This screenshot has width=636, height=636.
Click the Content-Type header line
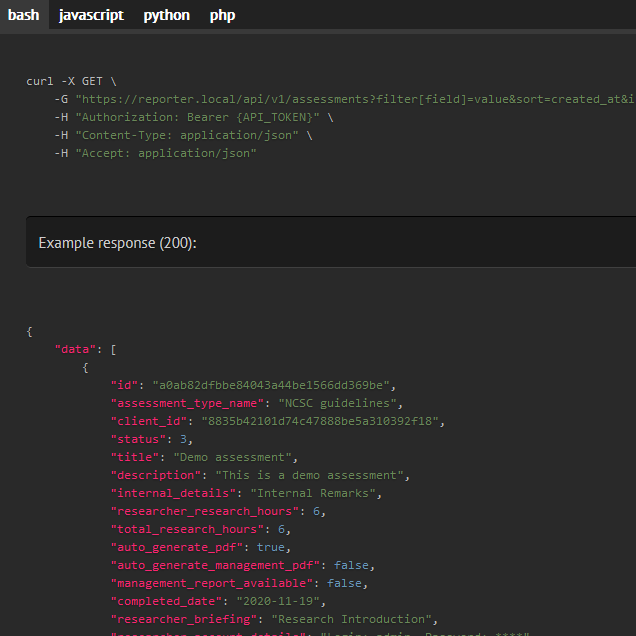183,135
